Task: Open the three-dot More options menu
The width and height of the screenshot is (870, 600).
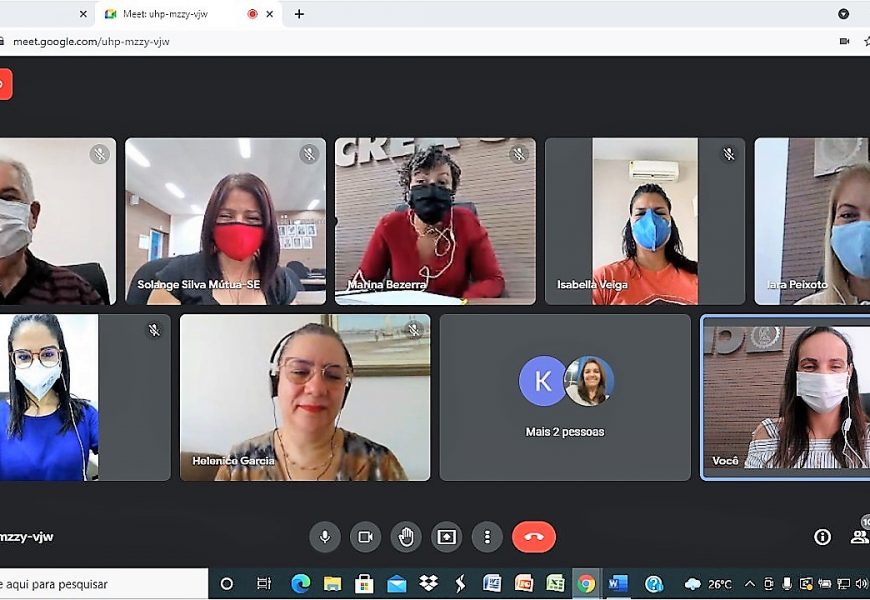Action: point(486,536)
